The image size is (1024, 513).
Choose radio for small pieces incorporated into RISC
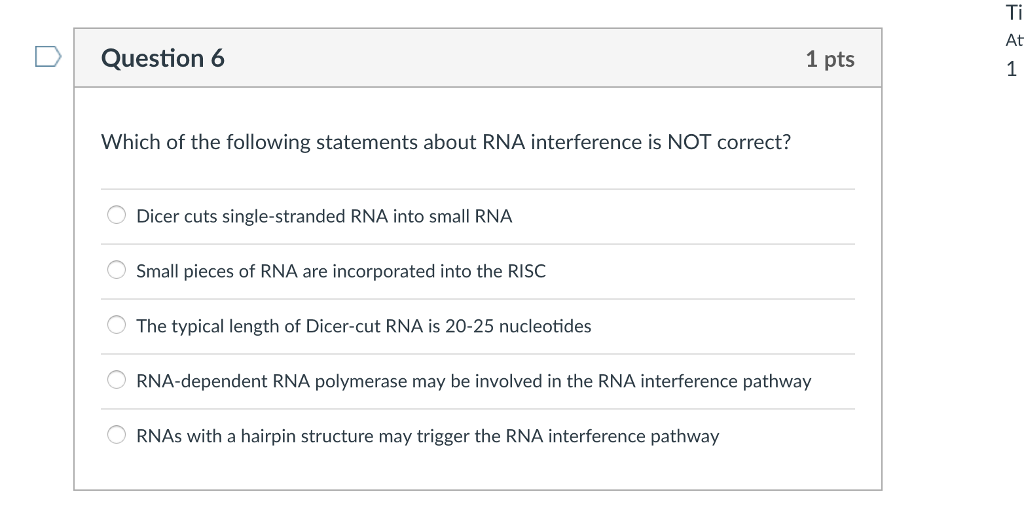[x=117, y=270]
